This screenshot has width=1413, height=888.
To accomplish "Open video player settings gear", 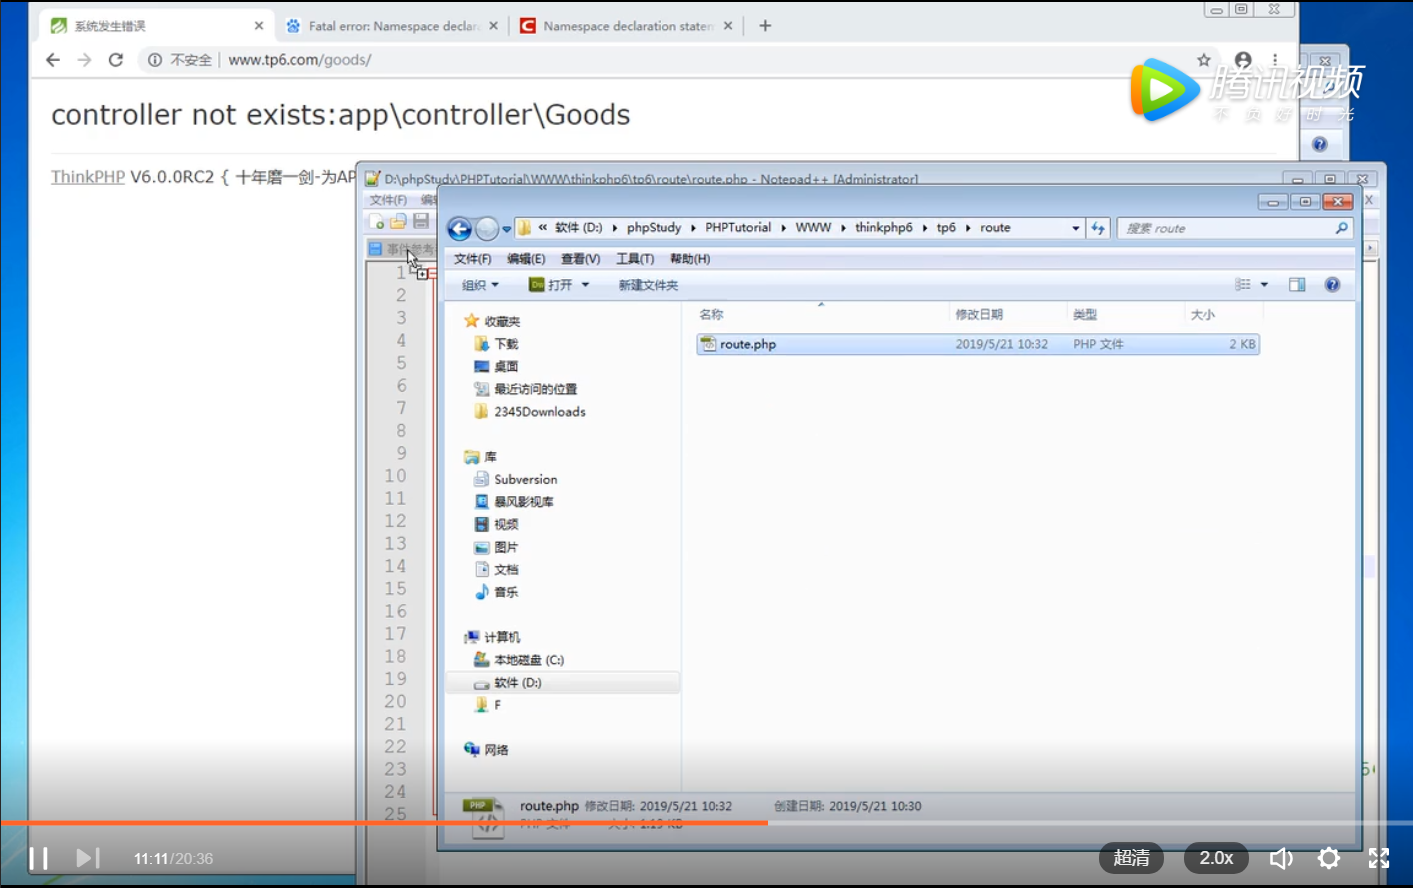I will 1329,858.
